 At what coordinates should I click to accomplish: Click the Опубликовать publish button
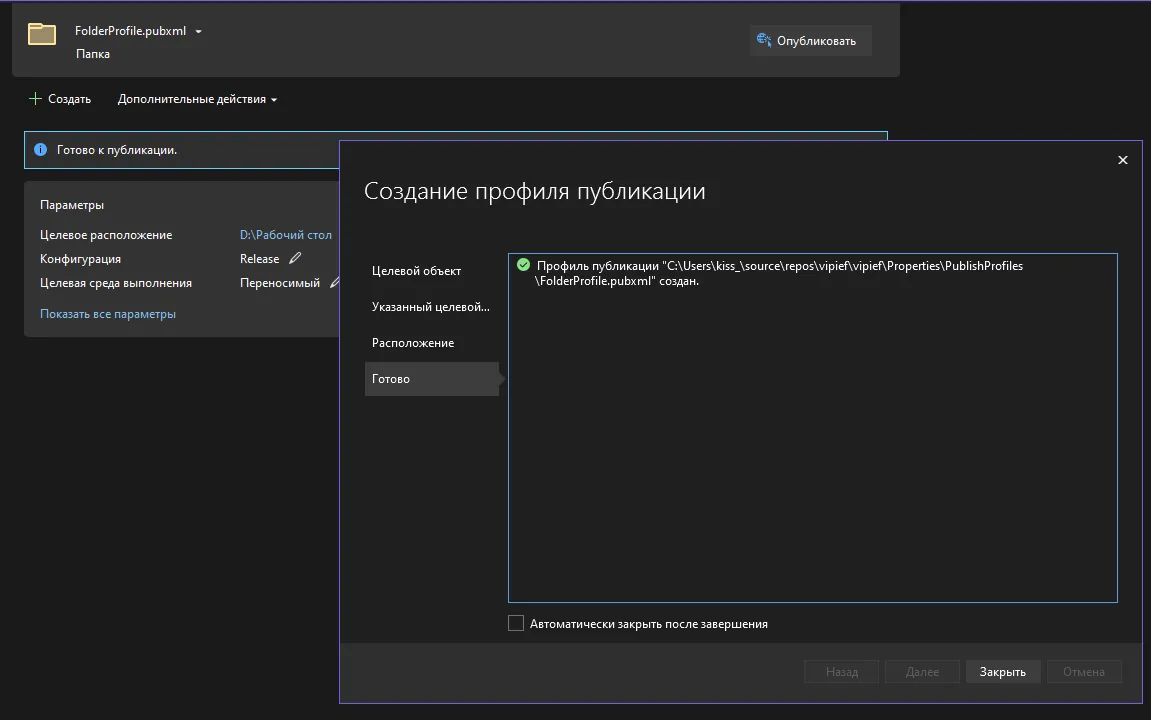[x=810, y=40]
